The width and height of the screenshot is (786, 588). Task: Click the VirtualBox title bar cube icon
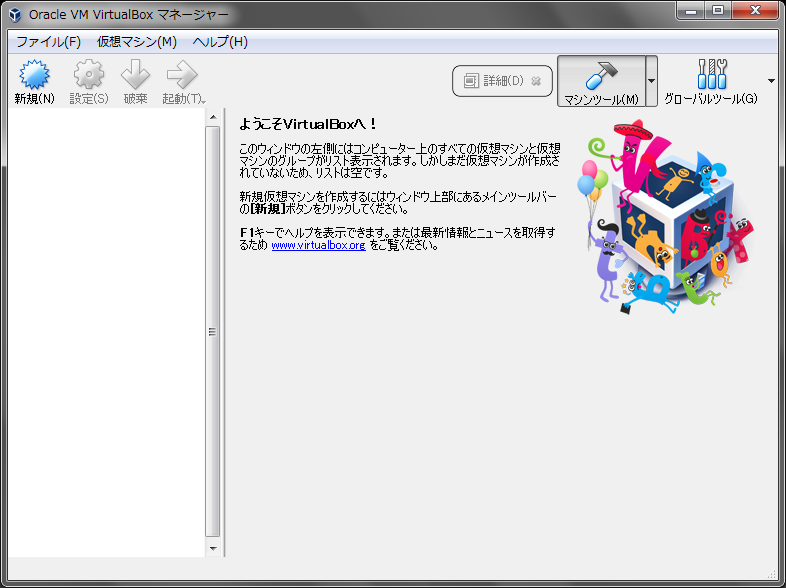15,15
